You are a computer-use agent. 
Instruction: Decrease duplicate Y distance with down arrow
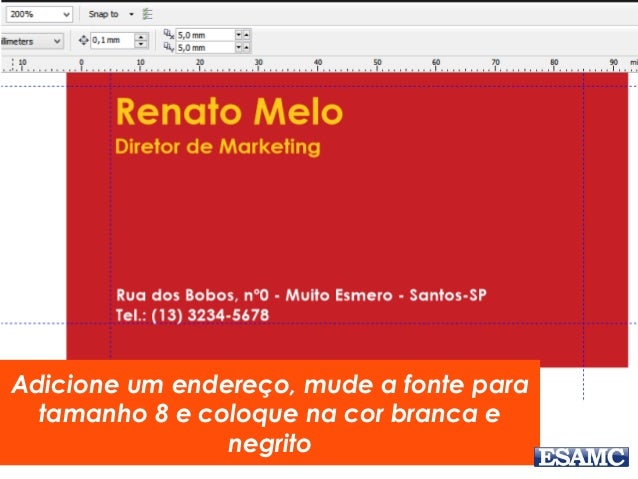[x=238, y=48]
